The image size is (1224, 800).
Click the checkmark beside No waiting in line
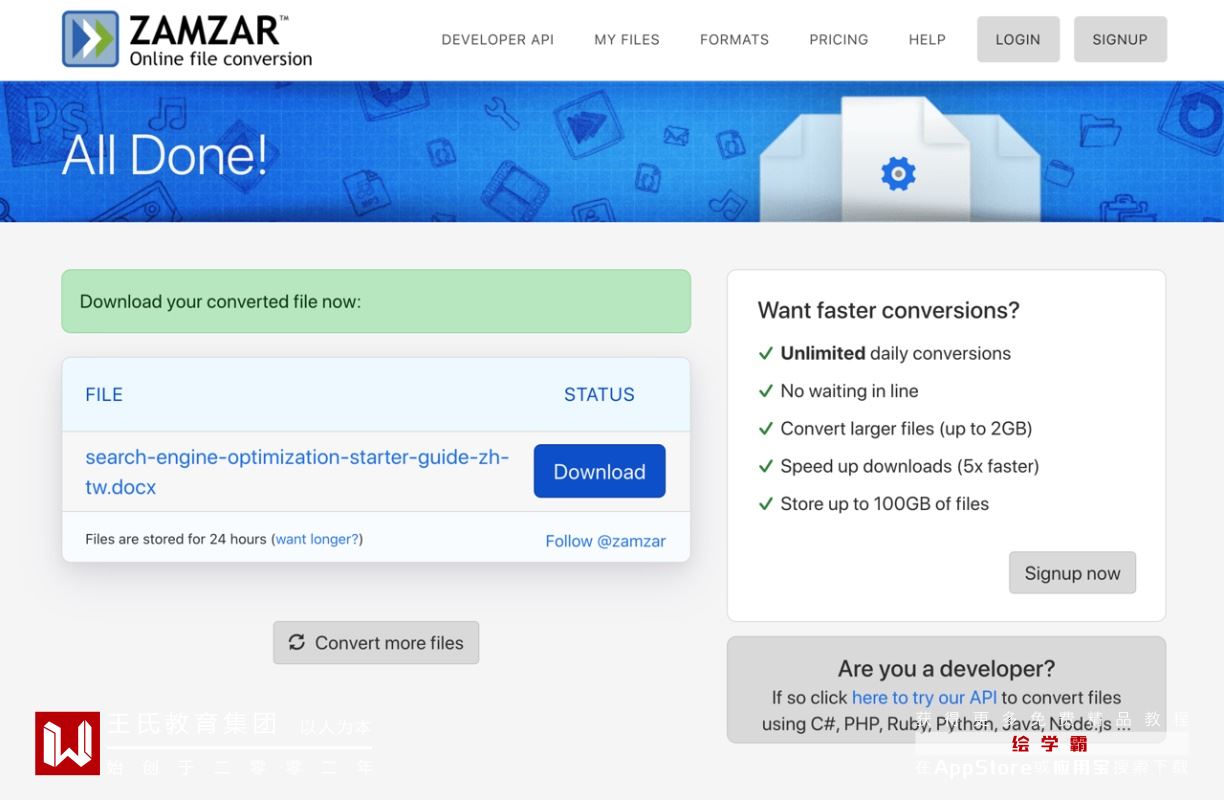pos(766,391)
